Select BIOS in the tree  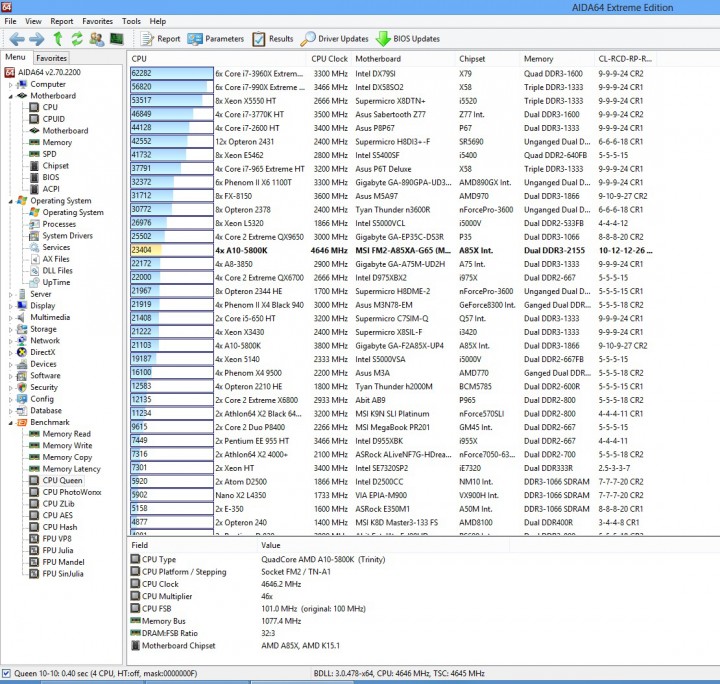[x=51, y=177]
